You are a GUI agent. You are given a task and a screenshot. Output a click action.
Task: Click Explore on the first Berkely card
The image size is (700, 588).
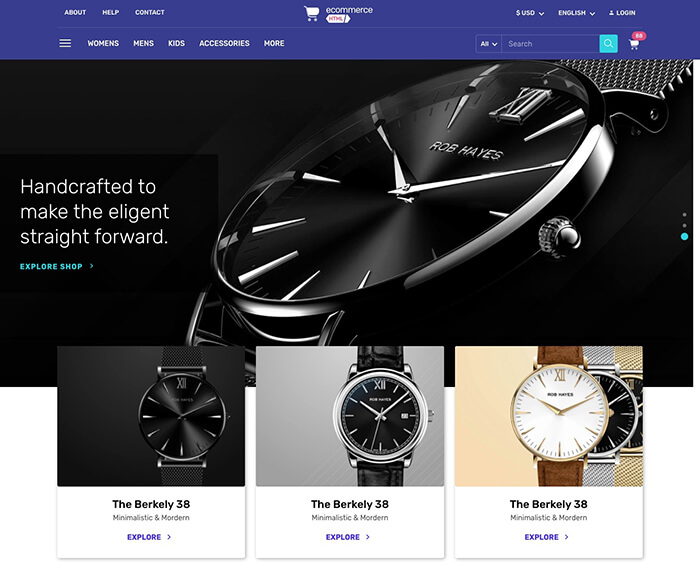click(144, 537)
